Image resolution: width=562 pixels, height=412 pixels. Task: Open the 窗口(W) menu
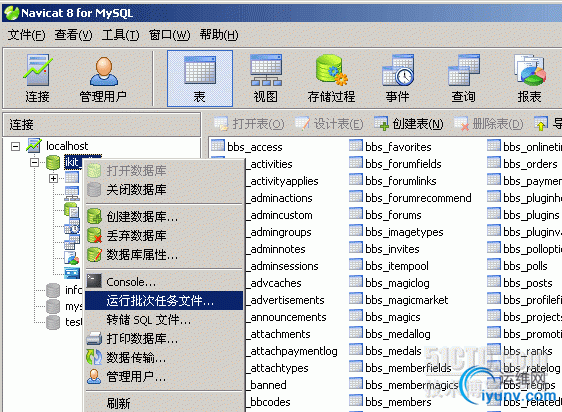(x=169, y=35)
